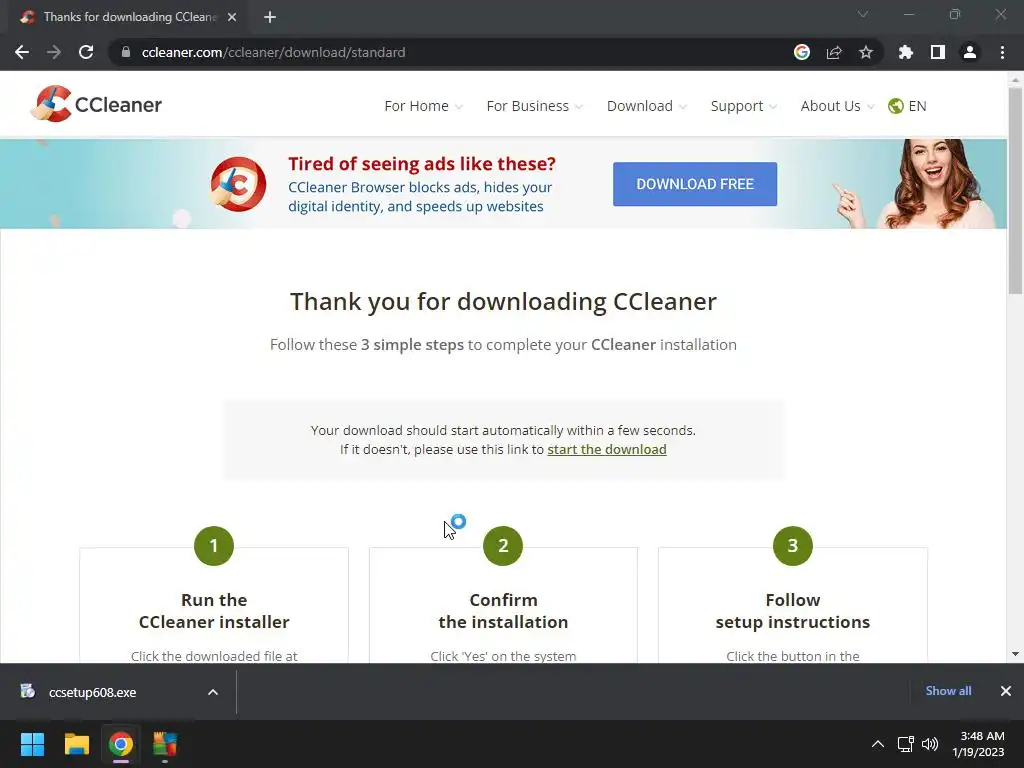Image resolution: width=1024 pixels, height=768 pixels.
Task: Select the EN language option
Action: tap(917, 106)
